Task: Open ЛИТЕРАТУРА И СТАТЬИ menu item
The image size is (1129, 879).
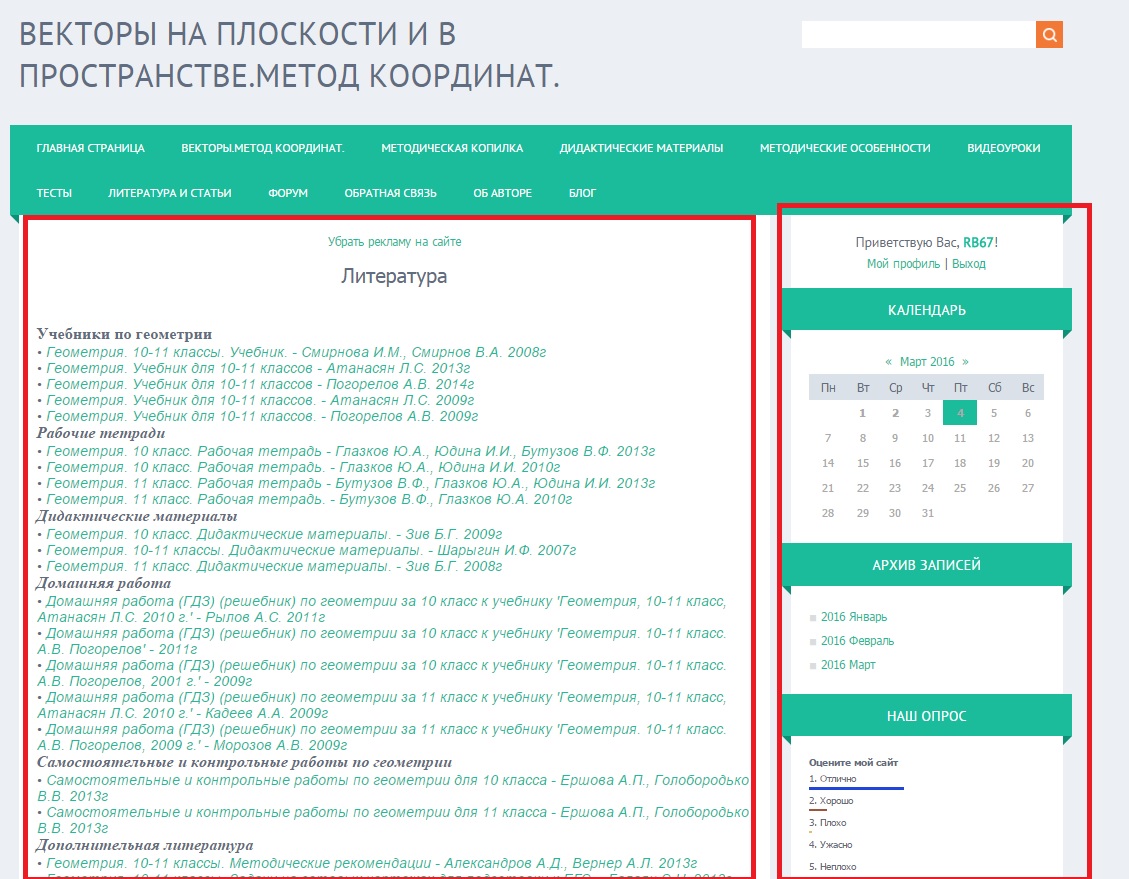Action: (x=170, y=193)
